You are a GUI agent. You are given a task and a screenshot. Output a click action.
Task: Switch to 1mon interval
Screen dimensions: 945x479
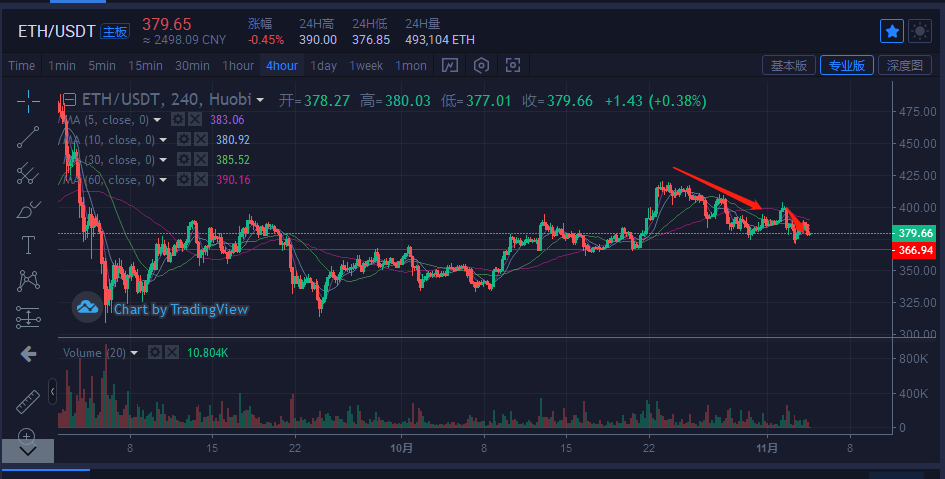(x=410, y=66)
